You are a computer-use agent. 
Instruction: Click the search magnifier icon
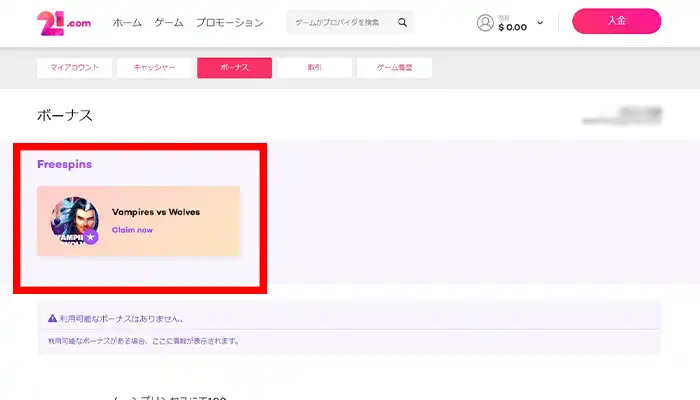[402, 22]
